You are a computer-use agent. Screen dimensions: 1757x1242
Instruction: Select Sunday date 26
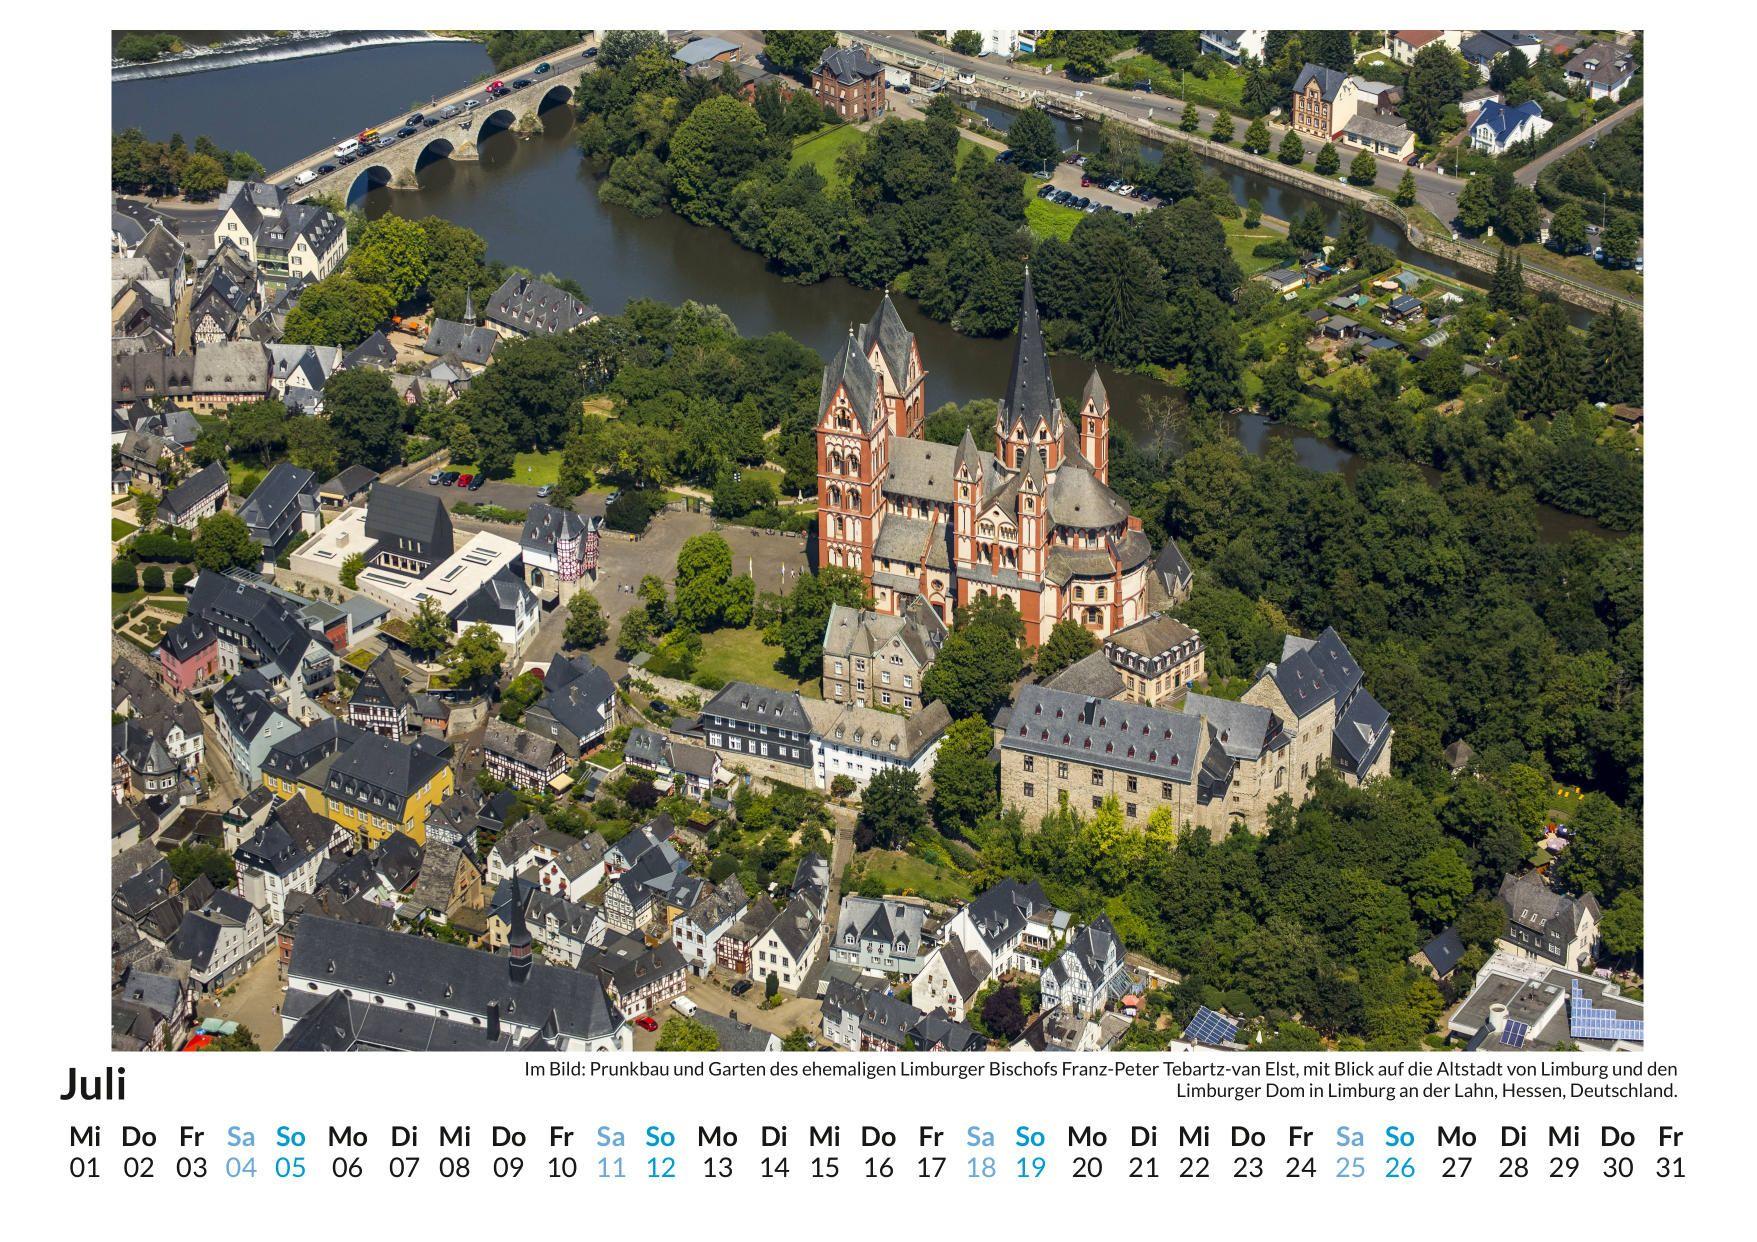click(1400, 1167)
